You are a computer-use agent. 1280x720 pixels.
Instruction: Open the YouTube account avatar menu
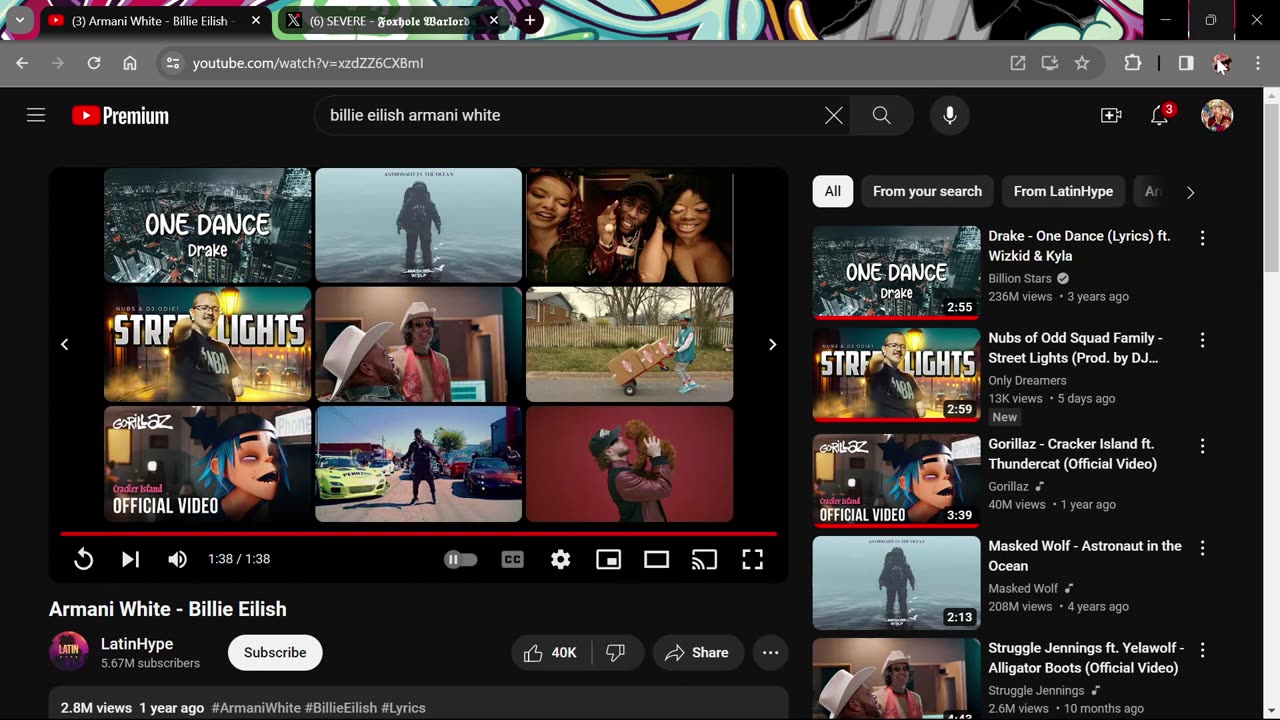coord(1217,115)
